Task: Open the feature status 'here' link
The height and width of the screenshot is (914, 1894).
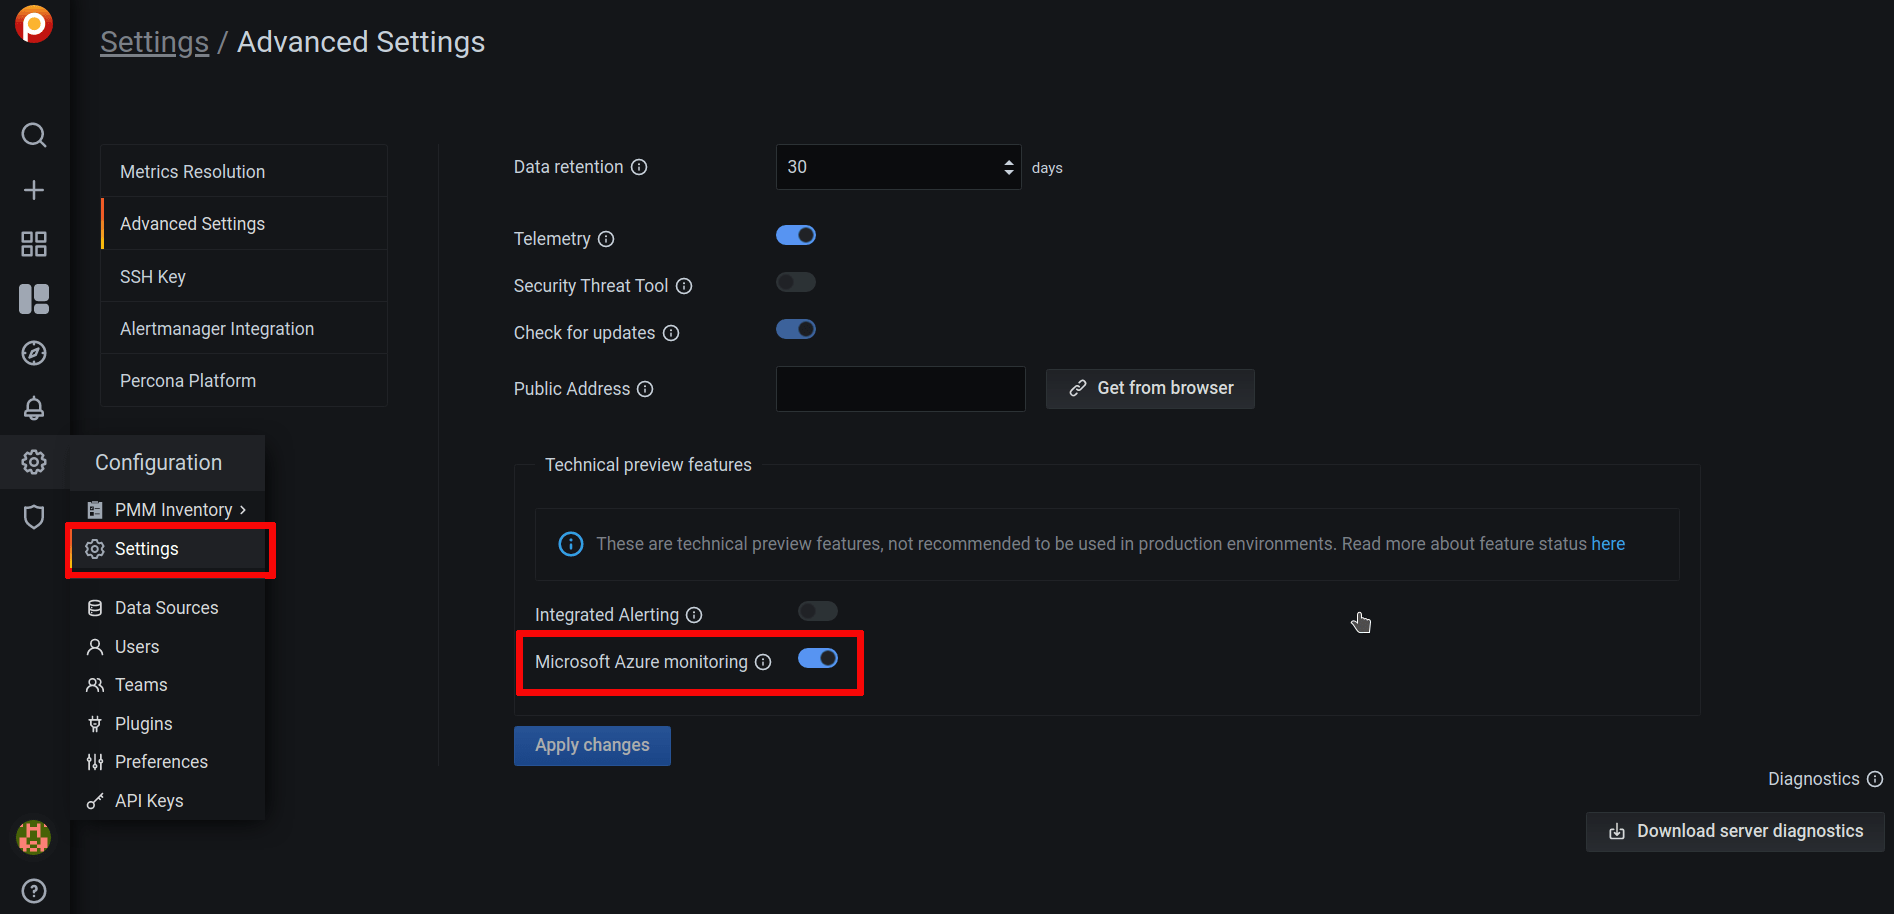Action: [1607, 543]
